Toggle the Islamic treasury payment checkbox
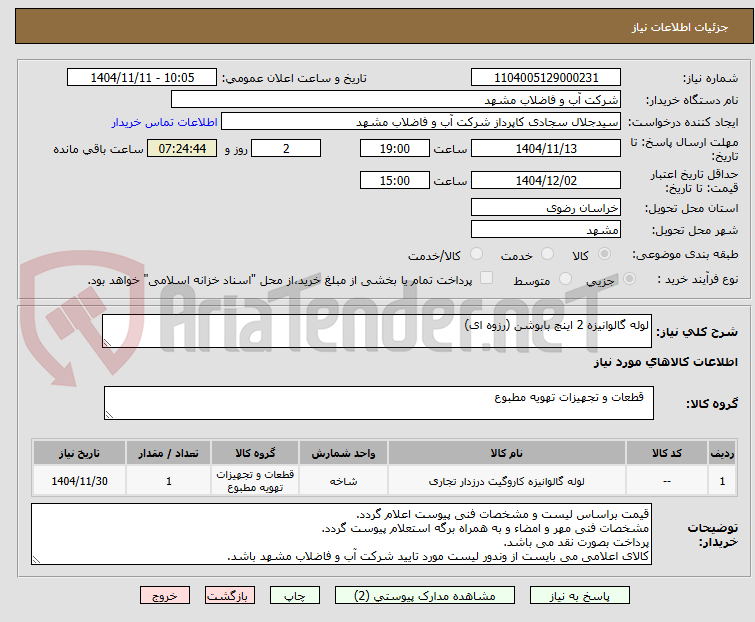Viewport: 755px width, 622px height. tap(487, 278)
